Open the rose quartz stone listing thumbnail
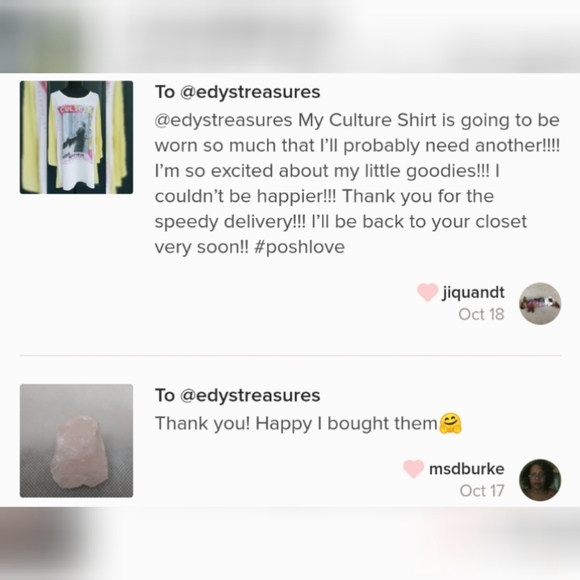Image resolution: width=580 pixels, height=580 pixels. tap(76, 441)
